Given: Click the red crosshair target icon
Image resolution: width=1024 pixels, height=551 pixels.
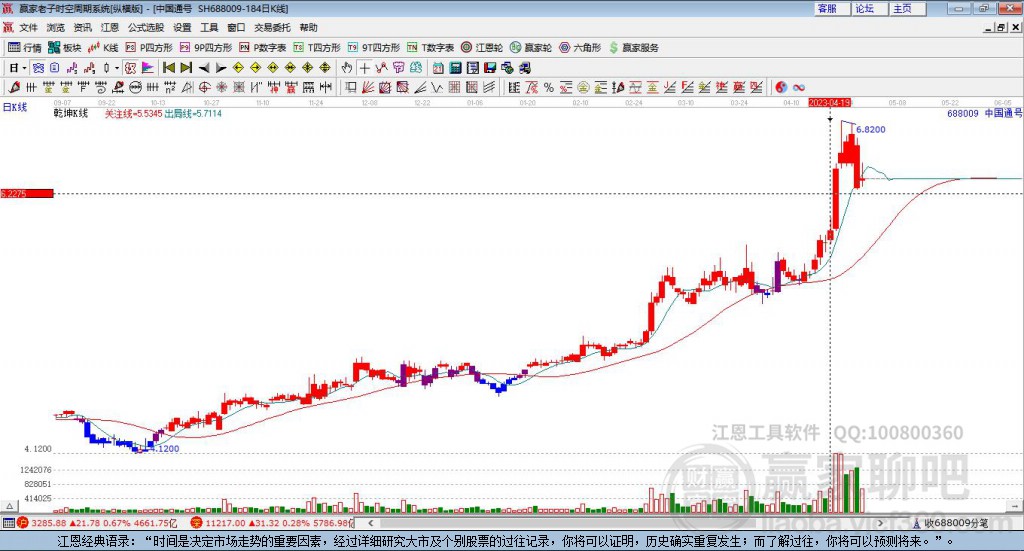Looking at the screenshot, I should point(204,87).
